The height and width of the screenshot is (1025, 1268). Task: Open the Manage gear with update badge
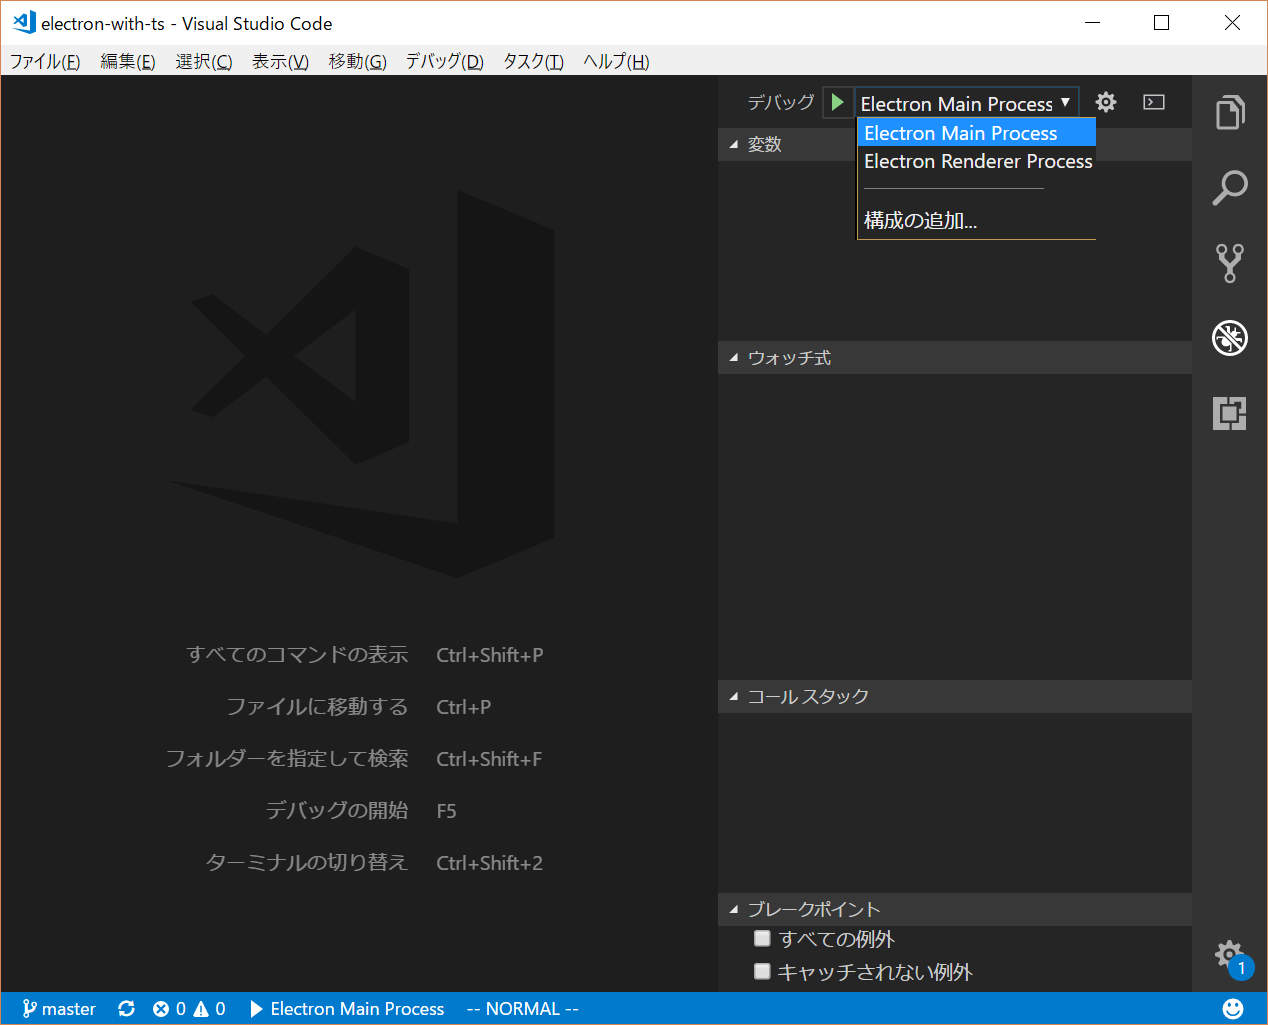[1232, 958]
